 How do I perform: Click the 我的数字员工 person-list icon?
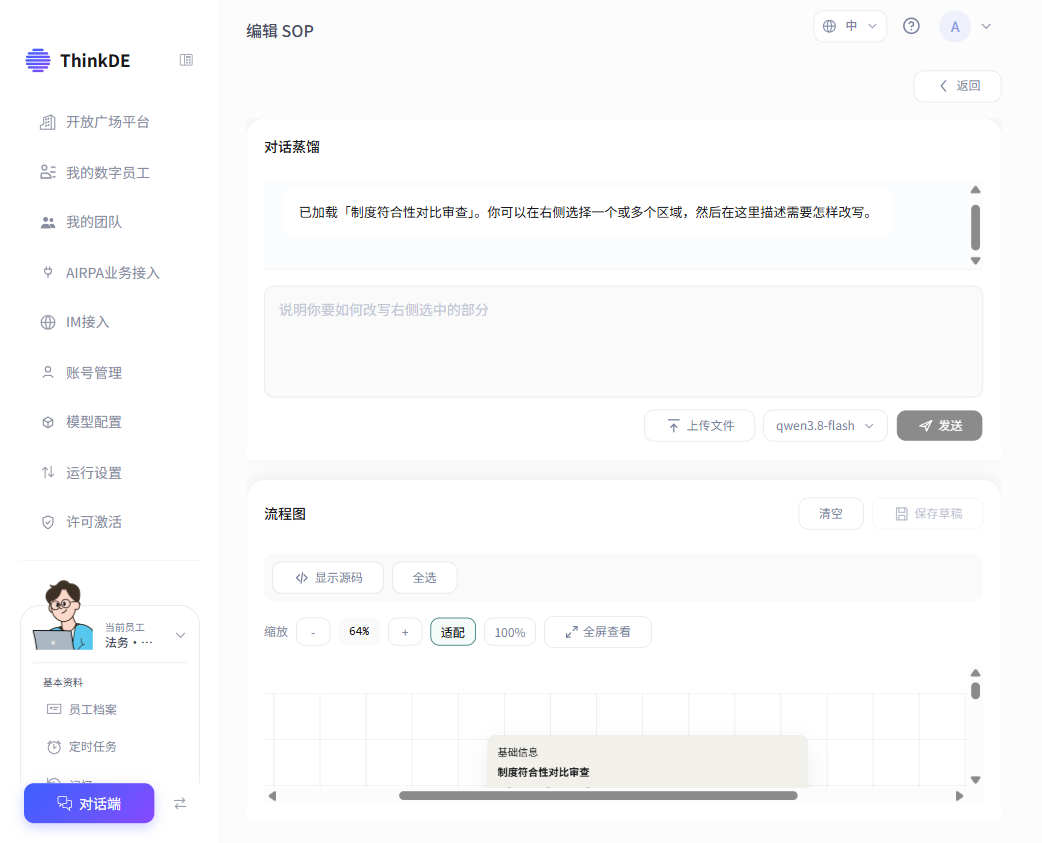pos(48,172)
